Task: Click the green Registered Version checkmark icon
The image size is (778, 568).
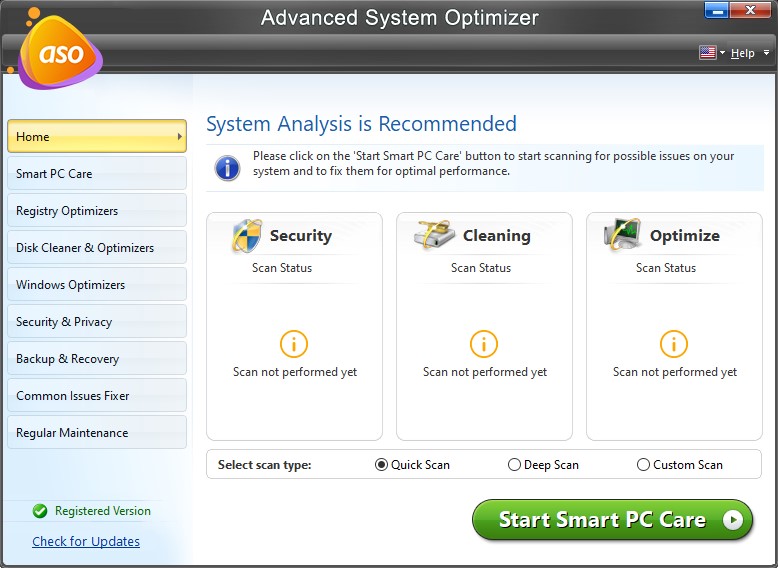Action: coord(40,511)
